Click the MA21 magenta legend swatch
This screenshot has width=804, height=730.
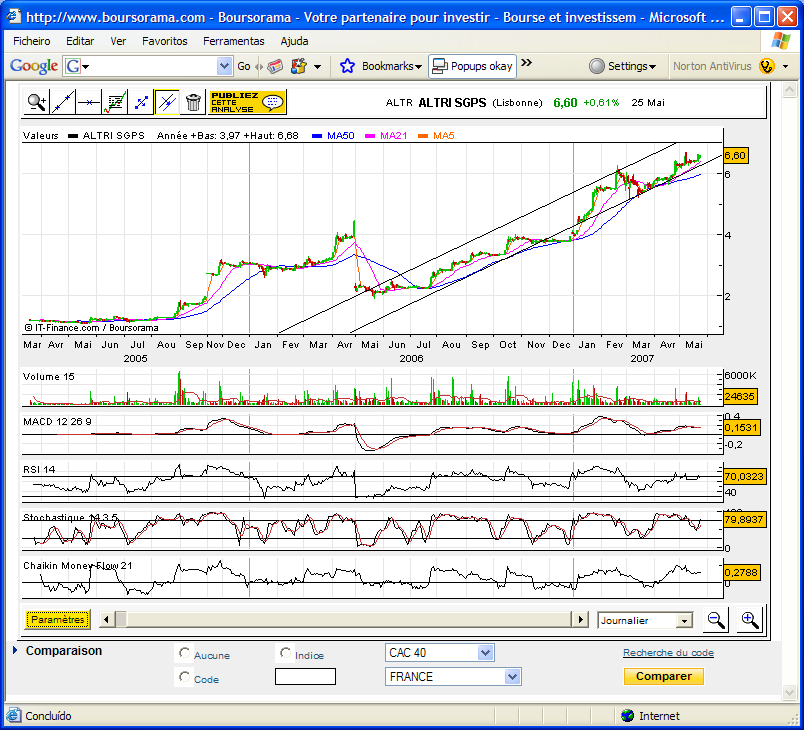pyautogui.click(x=370, y=136)
